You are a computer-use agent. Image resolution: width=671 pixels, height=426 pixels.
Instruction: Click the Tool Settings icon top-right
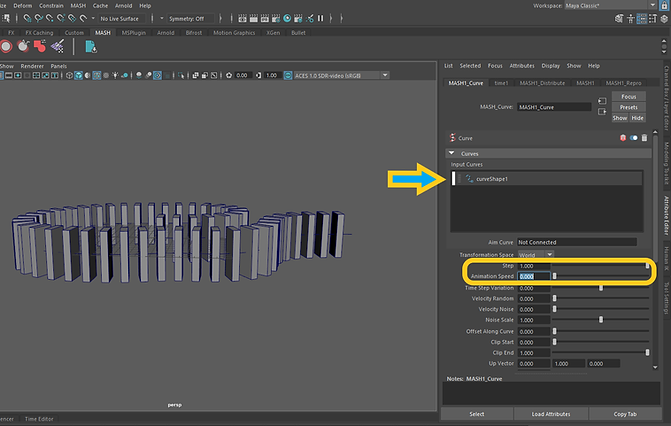click(653, 18)
